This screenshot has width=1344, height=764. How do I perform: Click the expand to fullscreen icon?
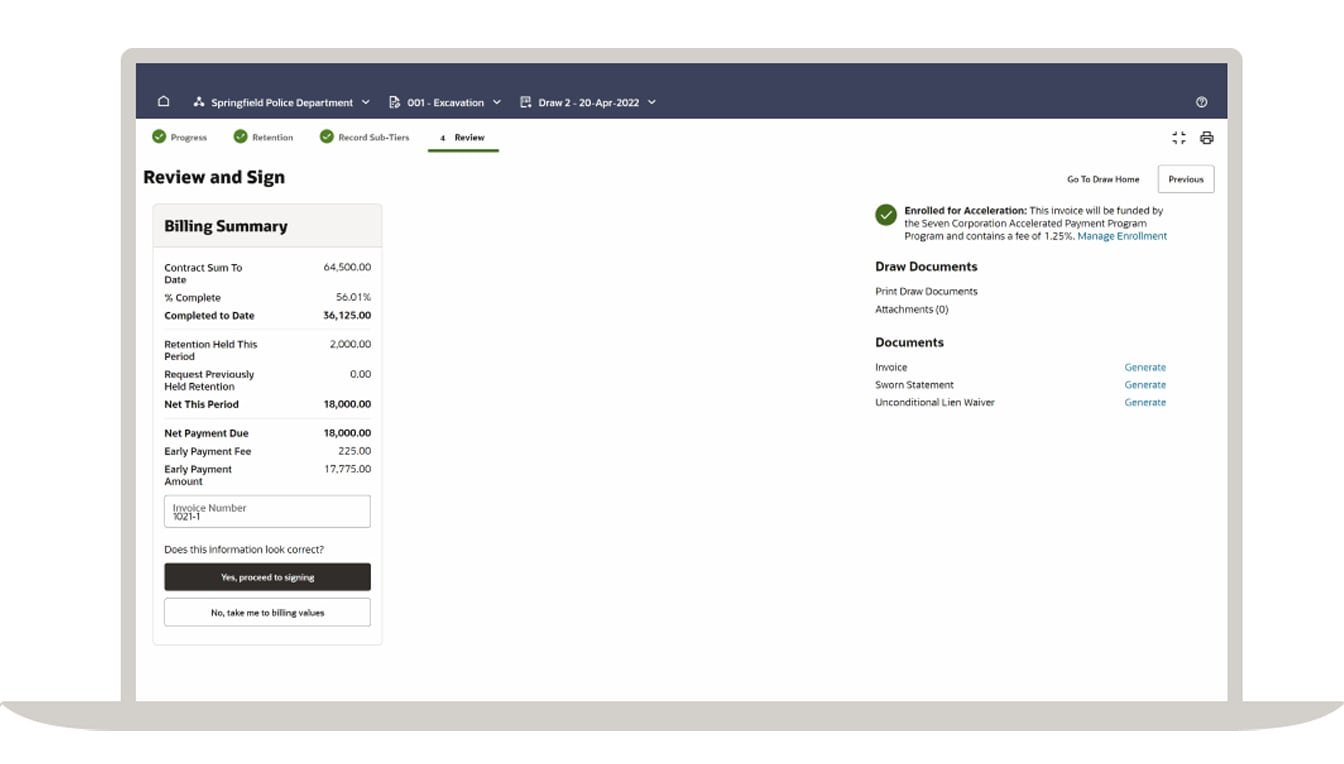1178,137
